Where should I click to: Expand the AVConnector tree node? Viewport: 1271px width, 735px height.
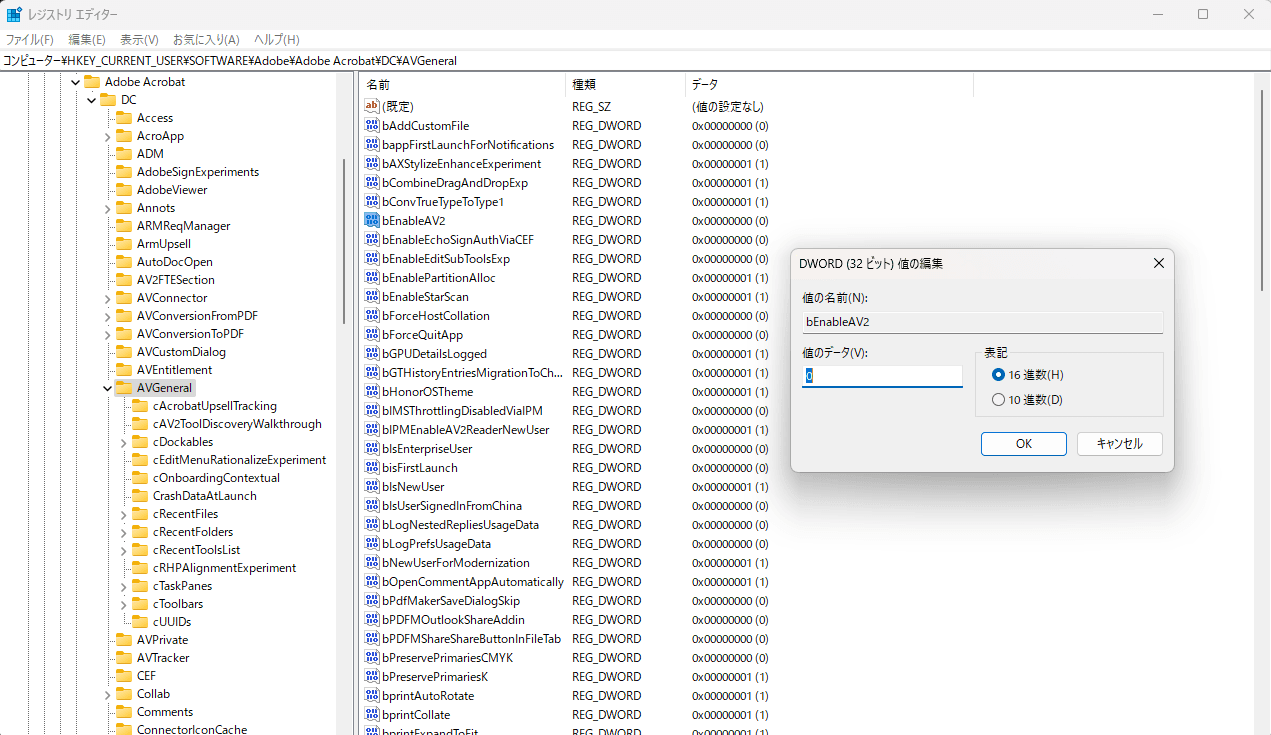[x=107, y=298]
